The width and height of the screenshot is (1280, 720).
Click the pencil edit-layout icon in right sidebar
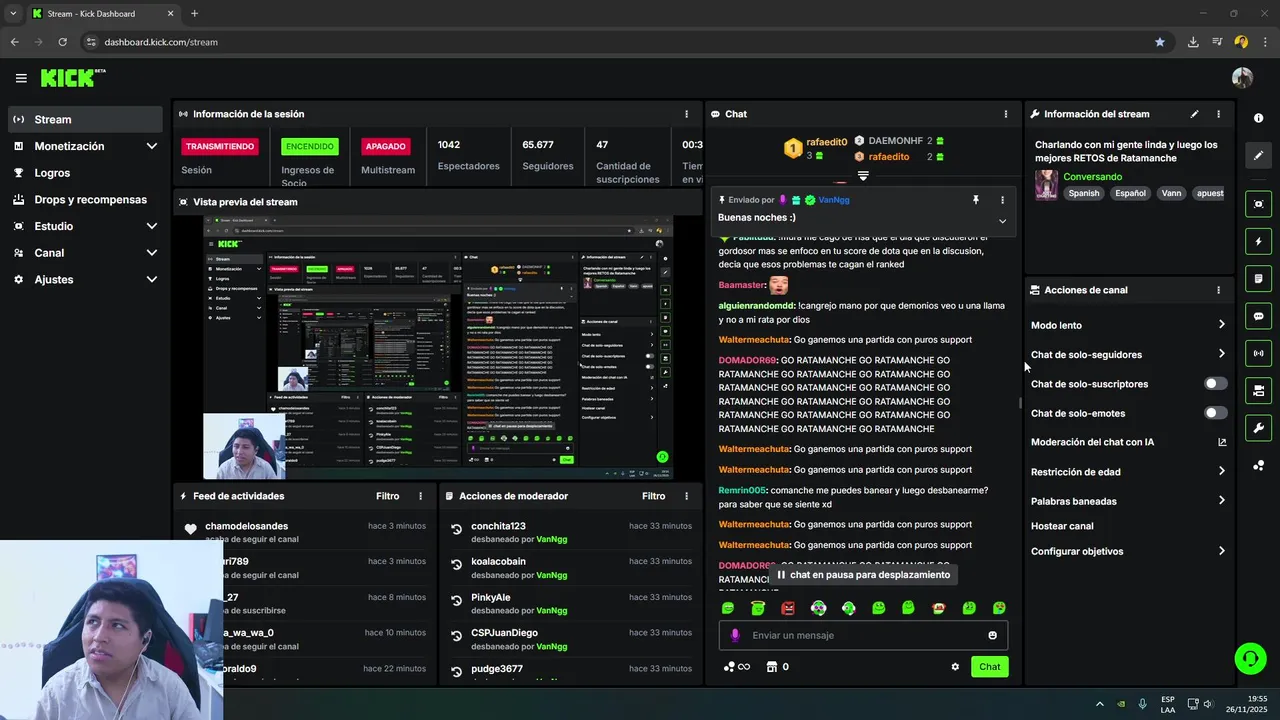pos(1258,156)
